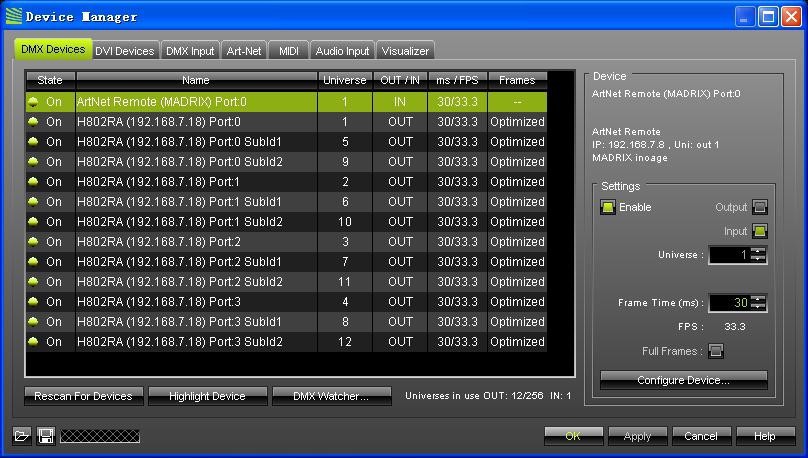Screen dimensions: 808x458
Task: Switch to the DMX Devices tab
Action: [53, 49]
